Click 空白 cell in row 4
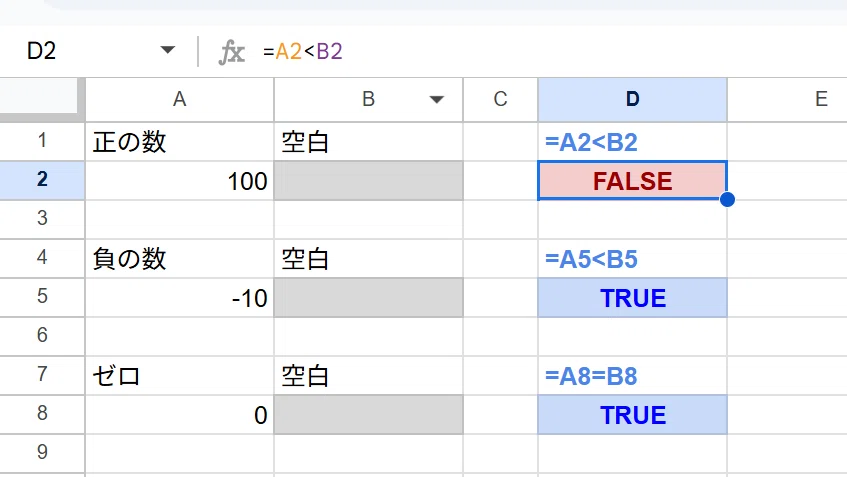Image resolution: width=847 pixels, height=477 pixels. [368, 258]
